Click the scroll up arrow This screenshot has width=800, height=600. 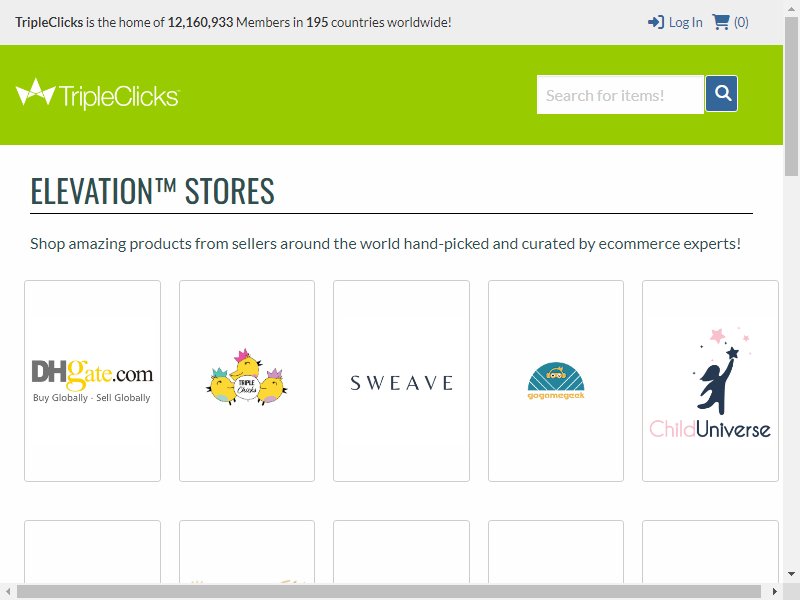point(792,7)
